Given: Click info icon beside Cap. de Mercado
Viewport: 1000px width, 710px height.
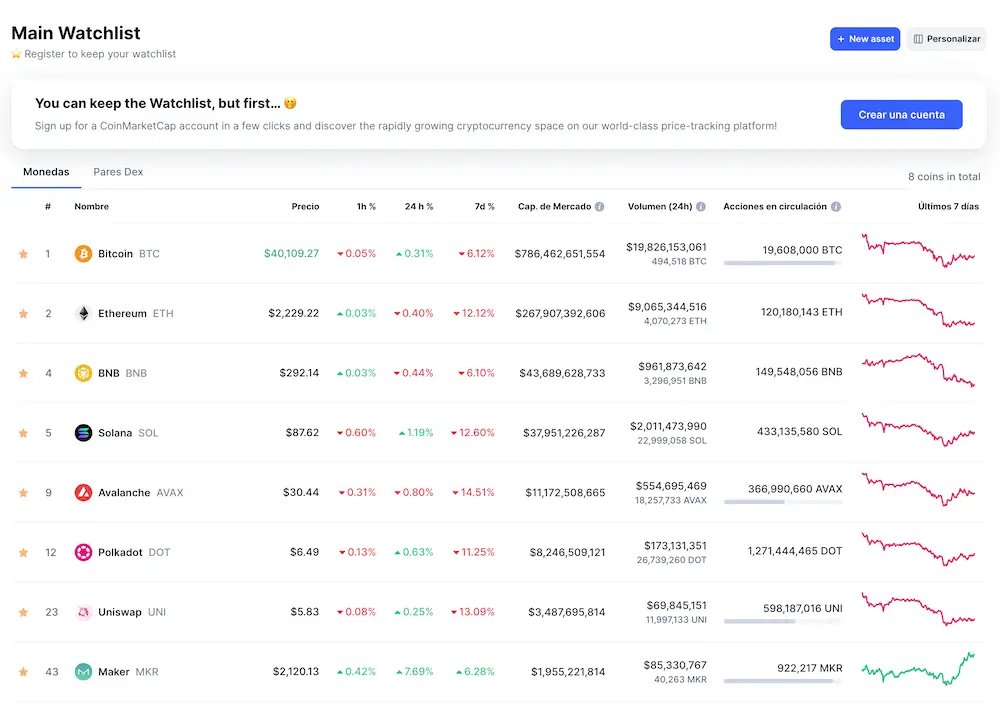Looking at the screenshot, I should (599, 207).
